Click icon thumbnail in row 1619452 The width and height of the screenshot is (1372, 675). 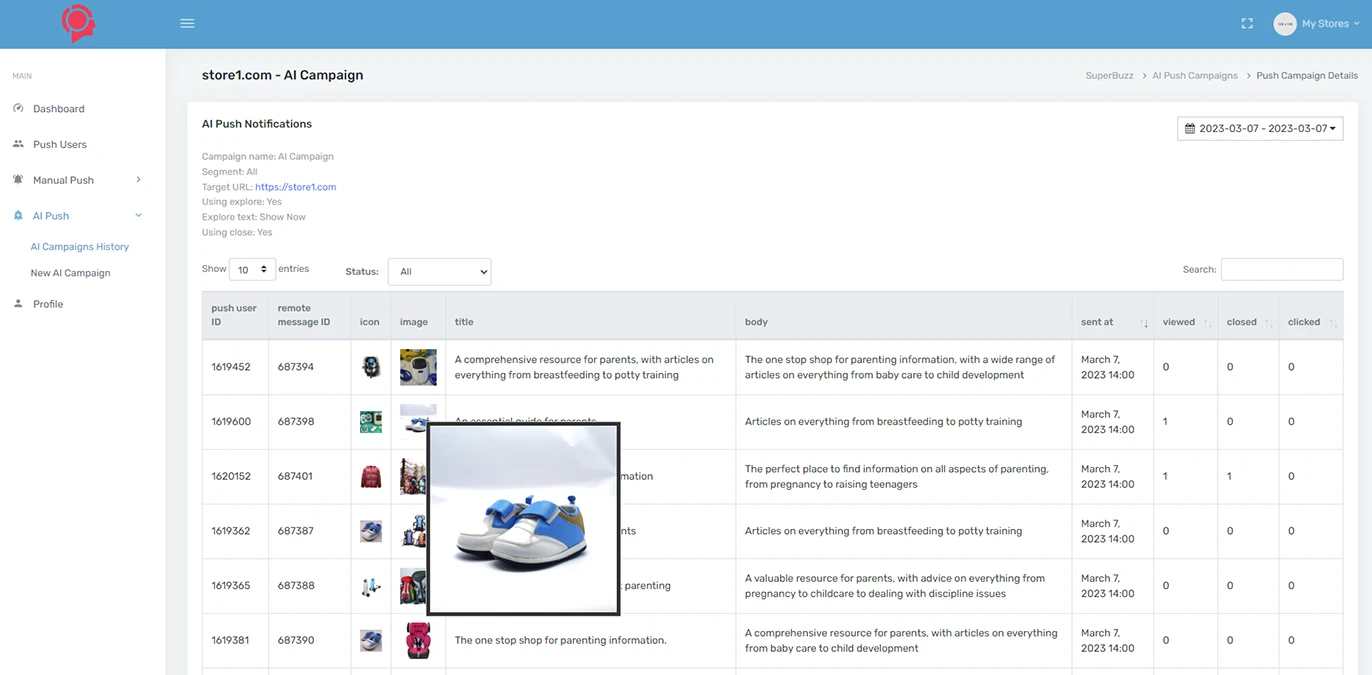(371, 367)
